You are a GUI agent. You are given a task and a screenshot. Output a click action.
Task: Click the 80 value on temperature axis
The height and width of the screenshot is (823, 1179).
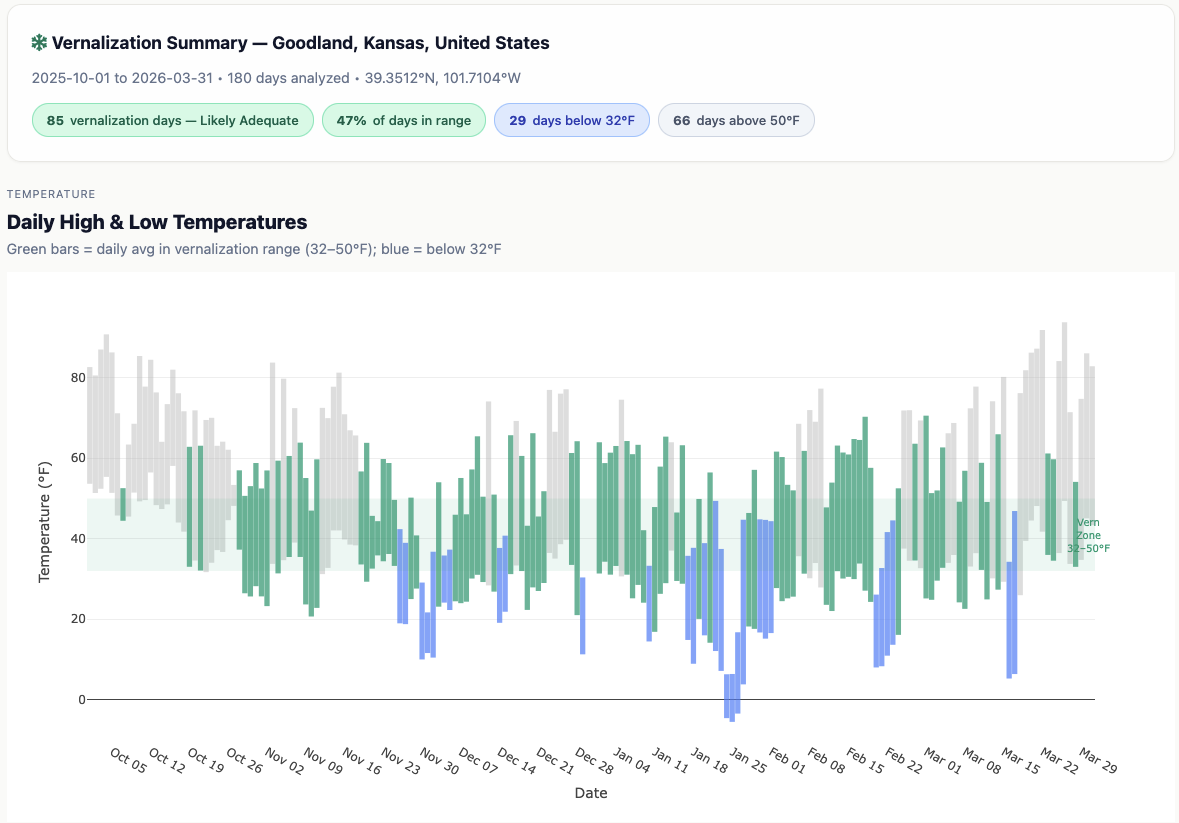70,378
